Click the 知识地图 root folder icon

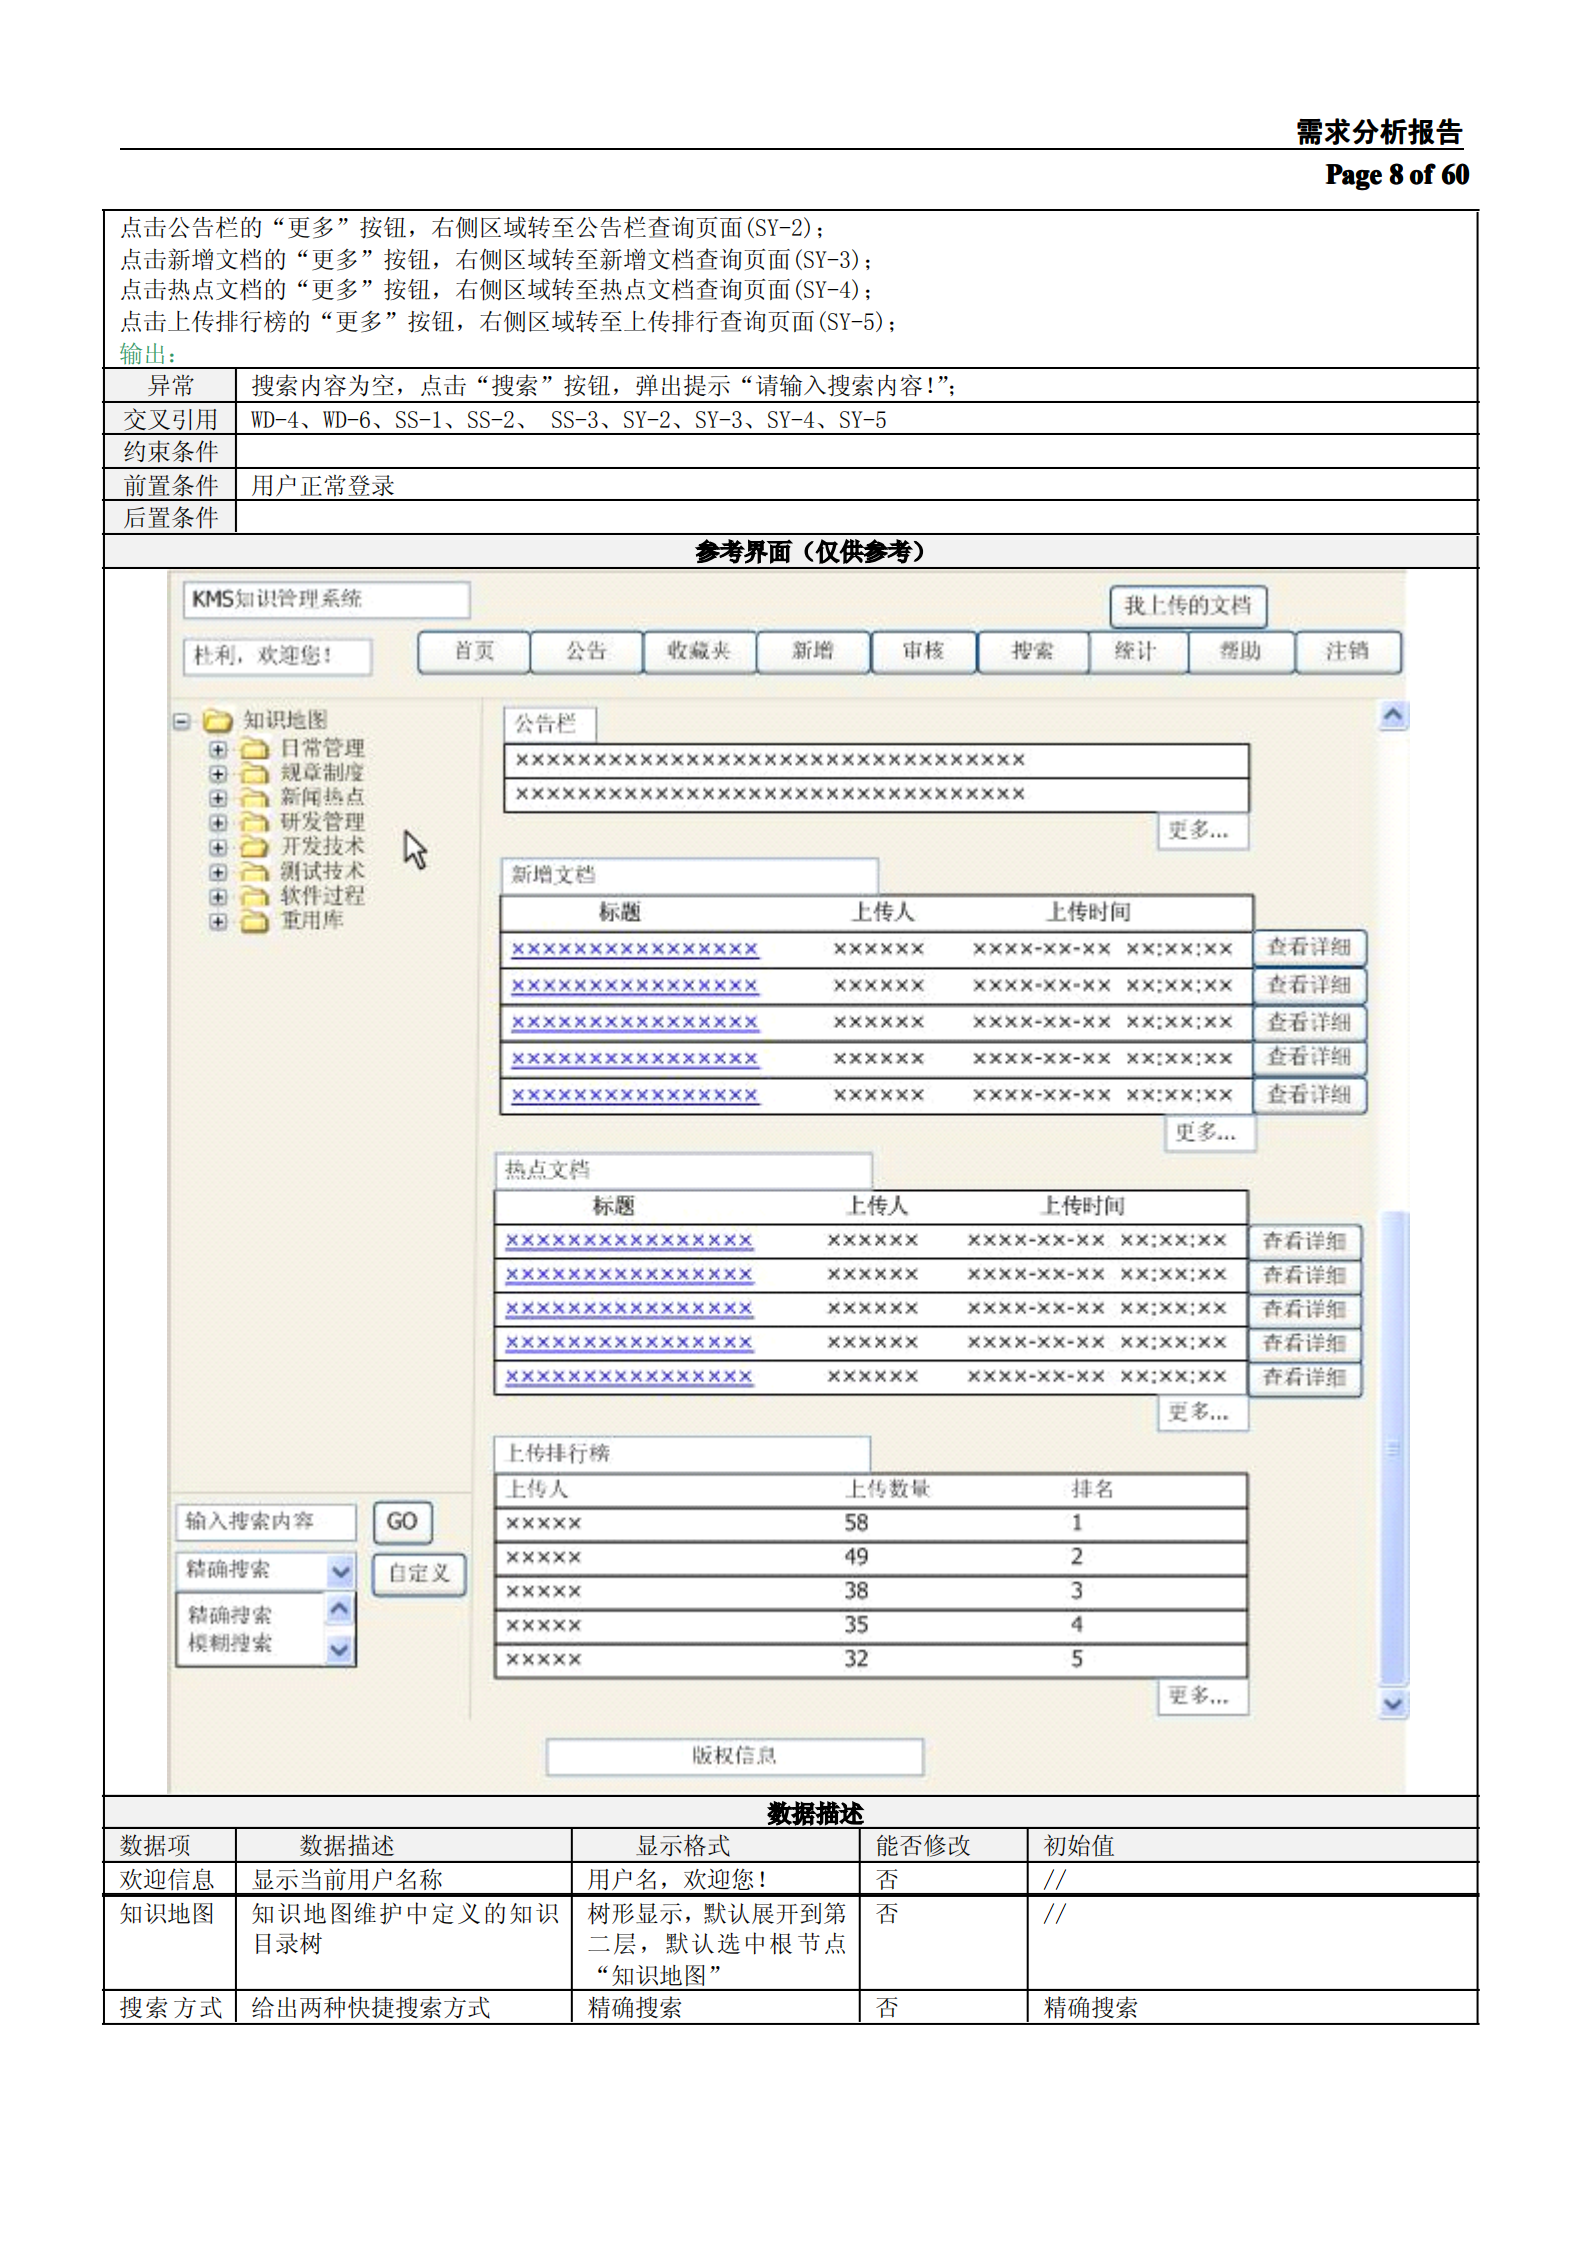click(x=218, y=720)
